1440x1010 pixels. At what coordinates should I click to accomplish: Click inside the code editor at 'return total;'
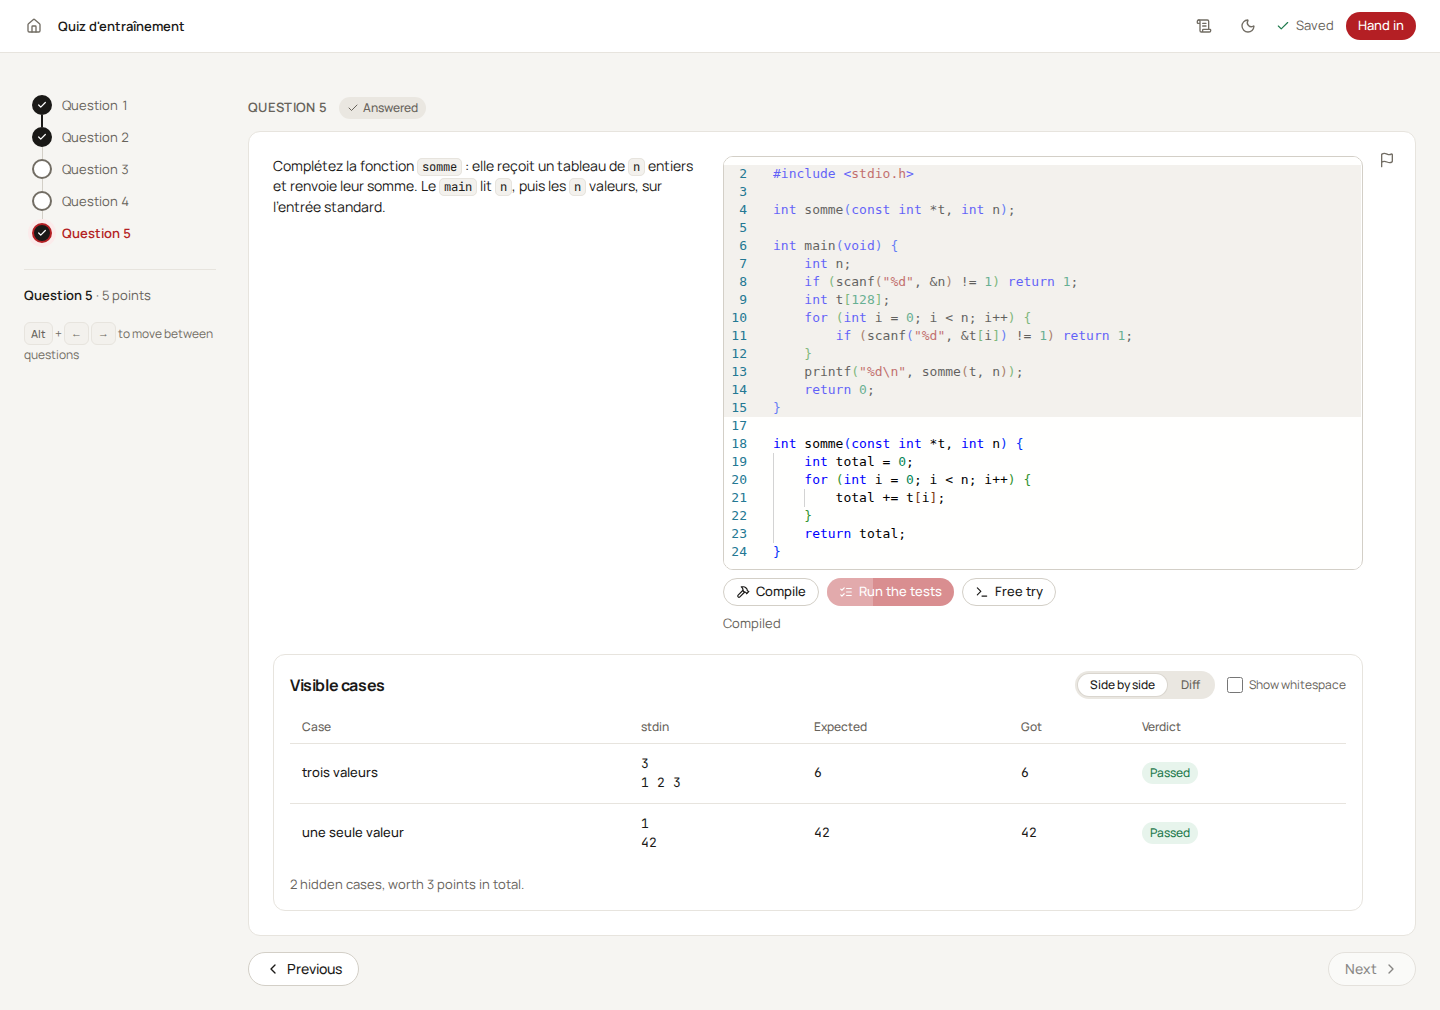point(855,534)
